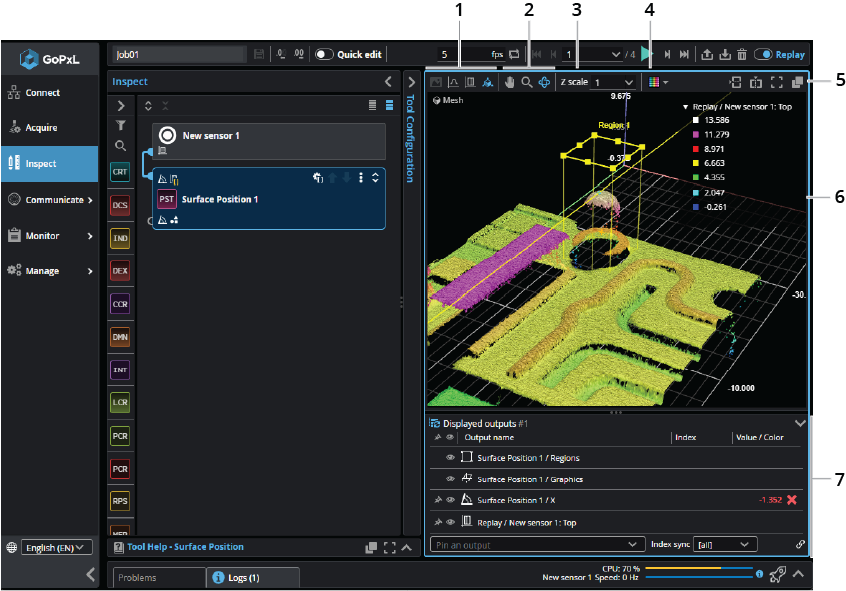This screenshot has width=846, height=591.
Task: Hide Surface Position 1 / Regions output
Action: [x=450, y=458]
